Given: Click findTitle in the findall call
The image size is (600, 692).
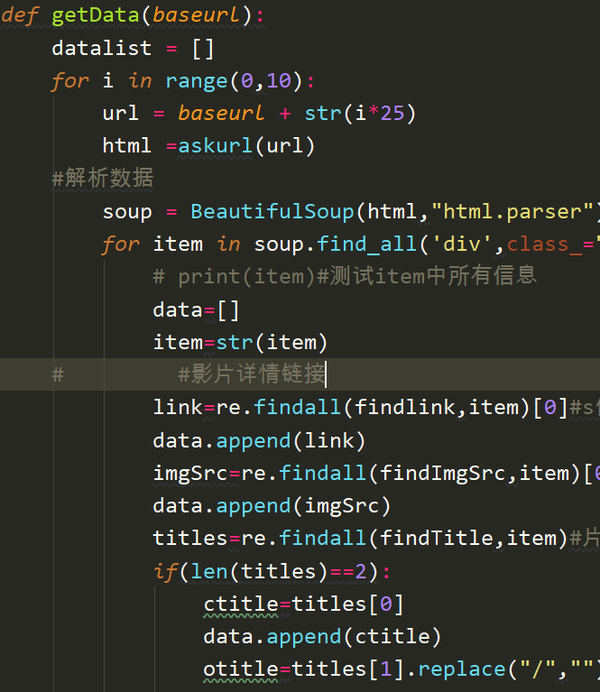Looking at the screenshot, I should (436, 538).
